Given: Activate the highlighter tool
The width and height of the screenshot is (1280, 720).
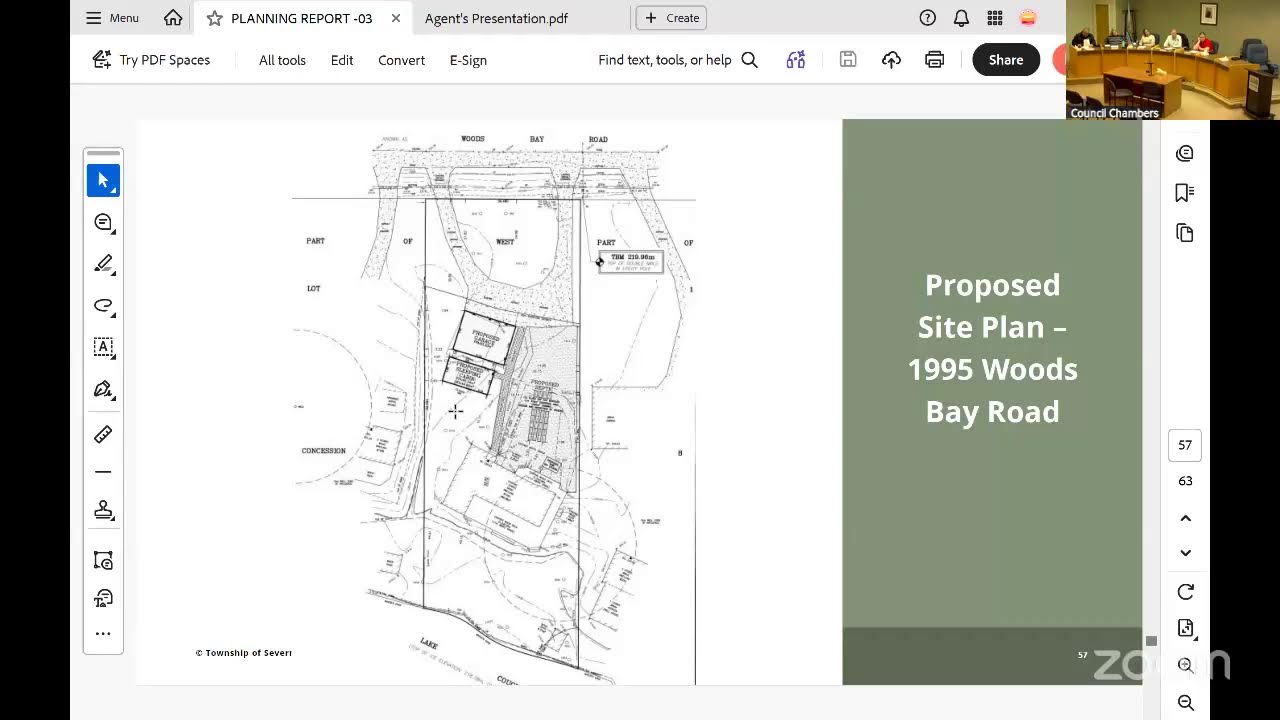Looking at the screenshot, I should [x=103, y=264].
